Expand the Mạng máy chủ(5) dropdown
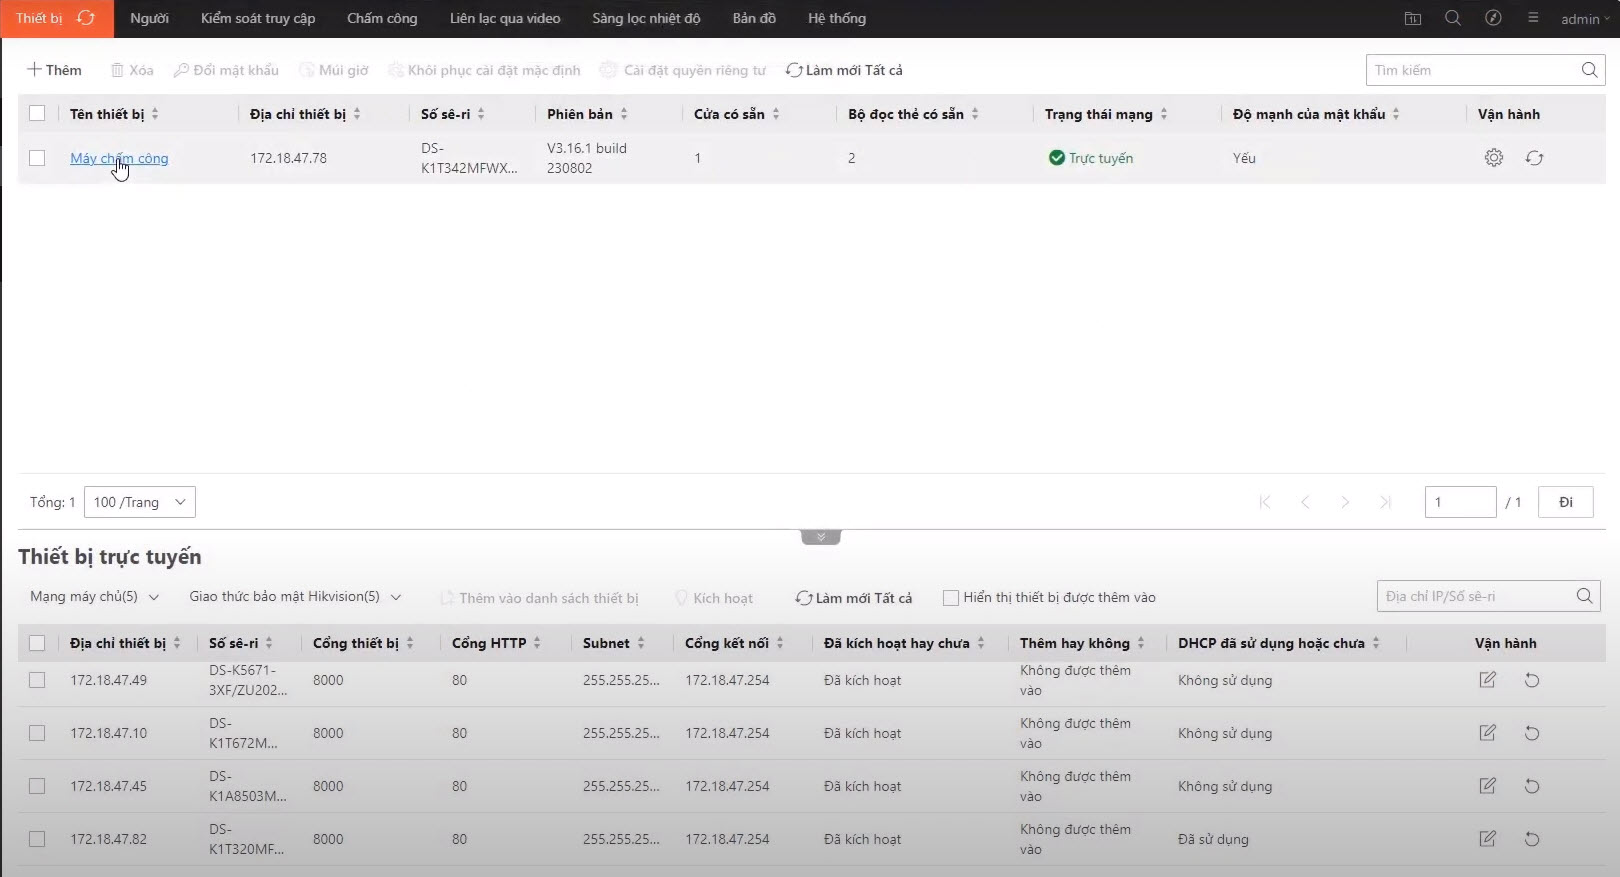The image size is (1620, 877). click(x=94, y=597)
